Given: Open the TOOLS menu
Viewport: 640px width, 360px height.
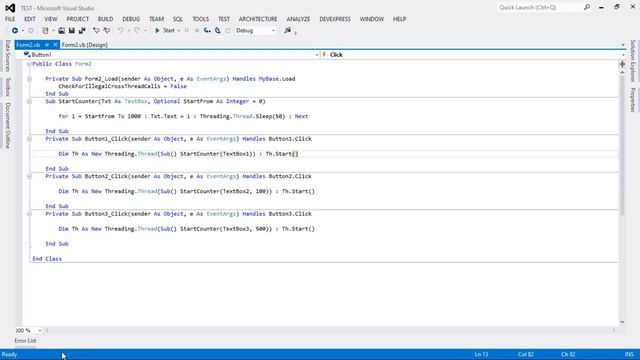Looking at the screenshot, I should click(200, 19).
